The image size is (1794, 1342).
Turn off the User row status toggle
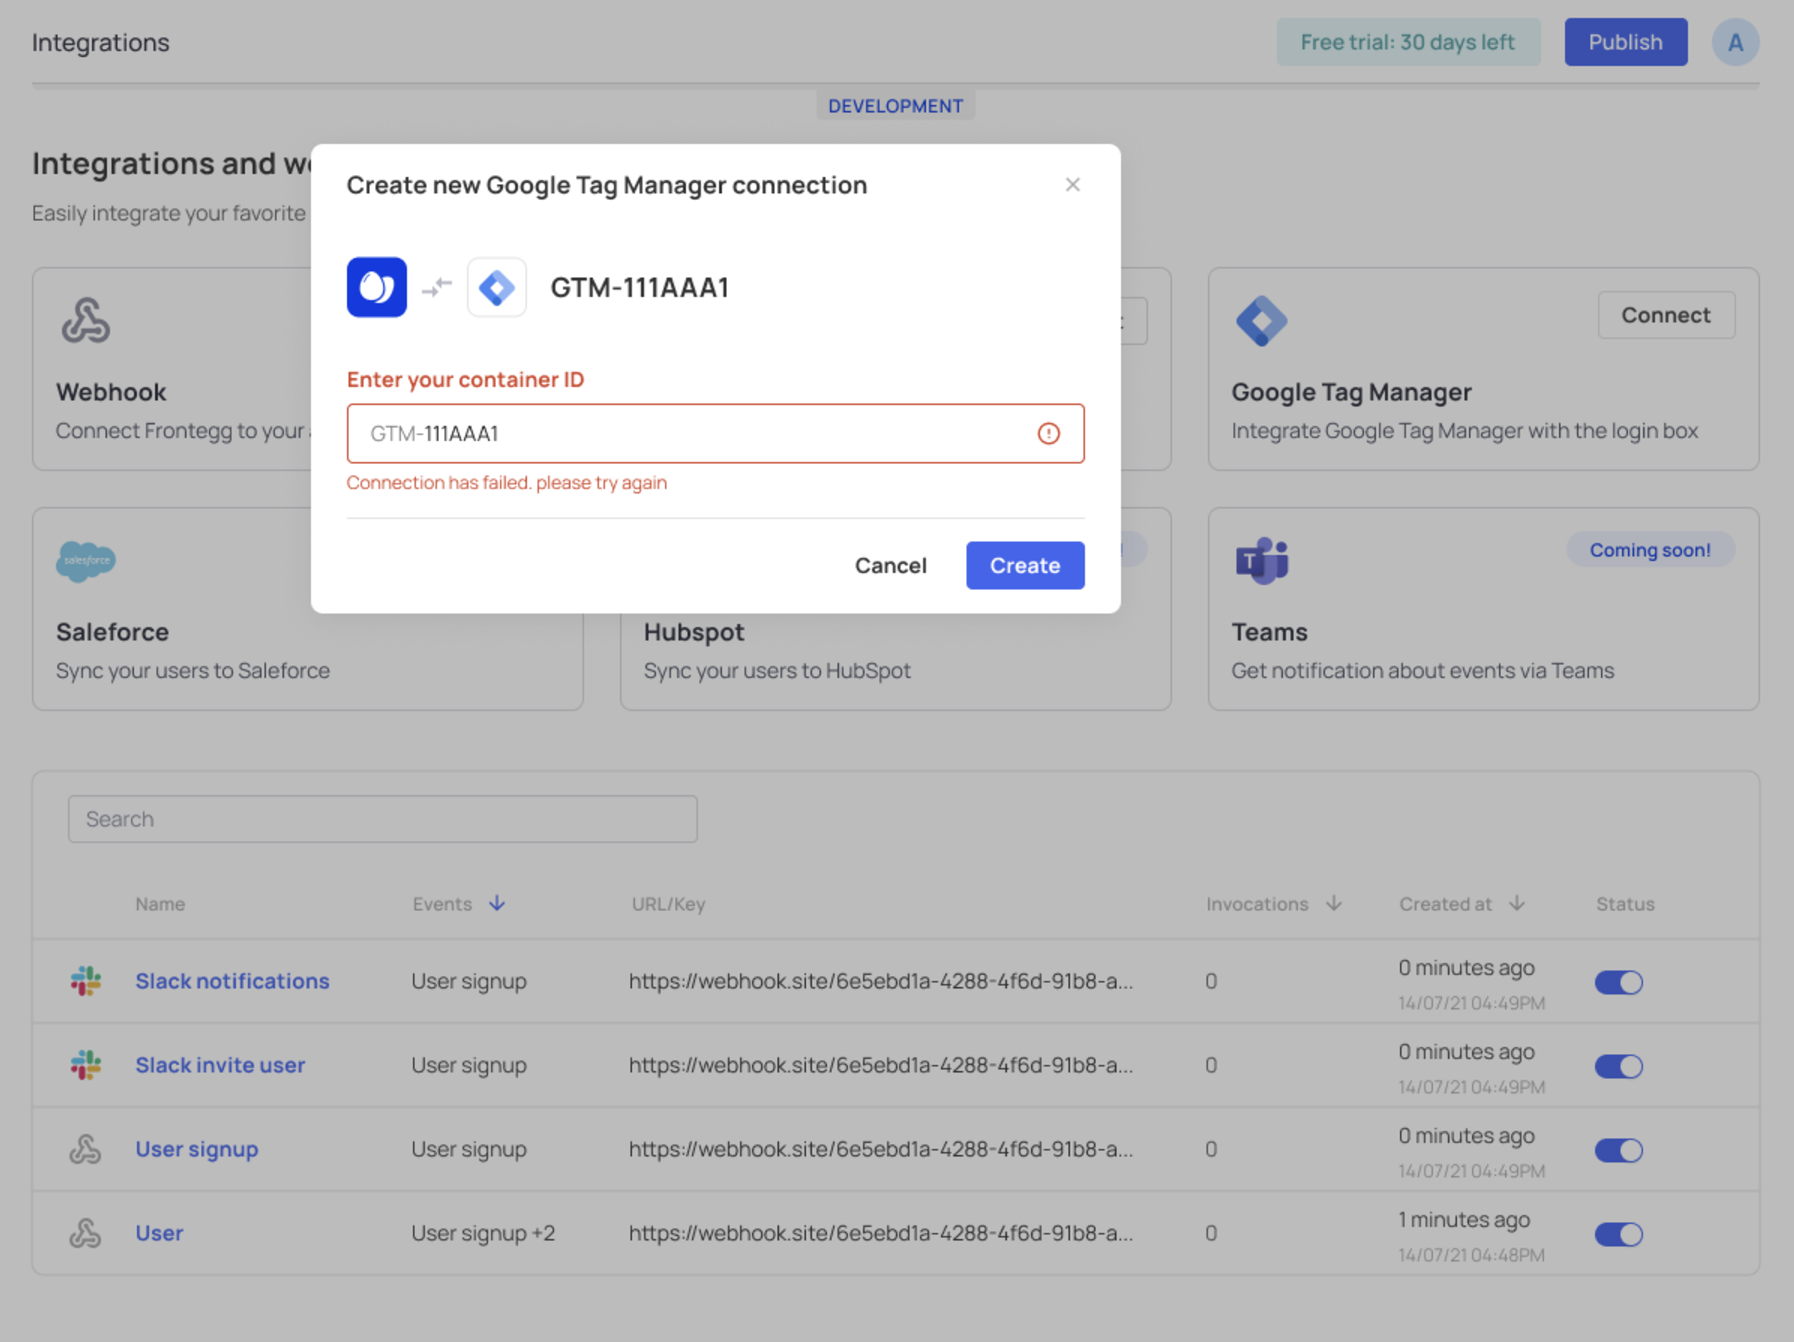tap(1618, 1234)
